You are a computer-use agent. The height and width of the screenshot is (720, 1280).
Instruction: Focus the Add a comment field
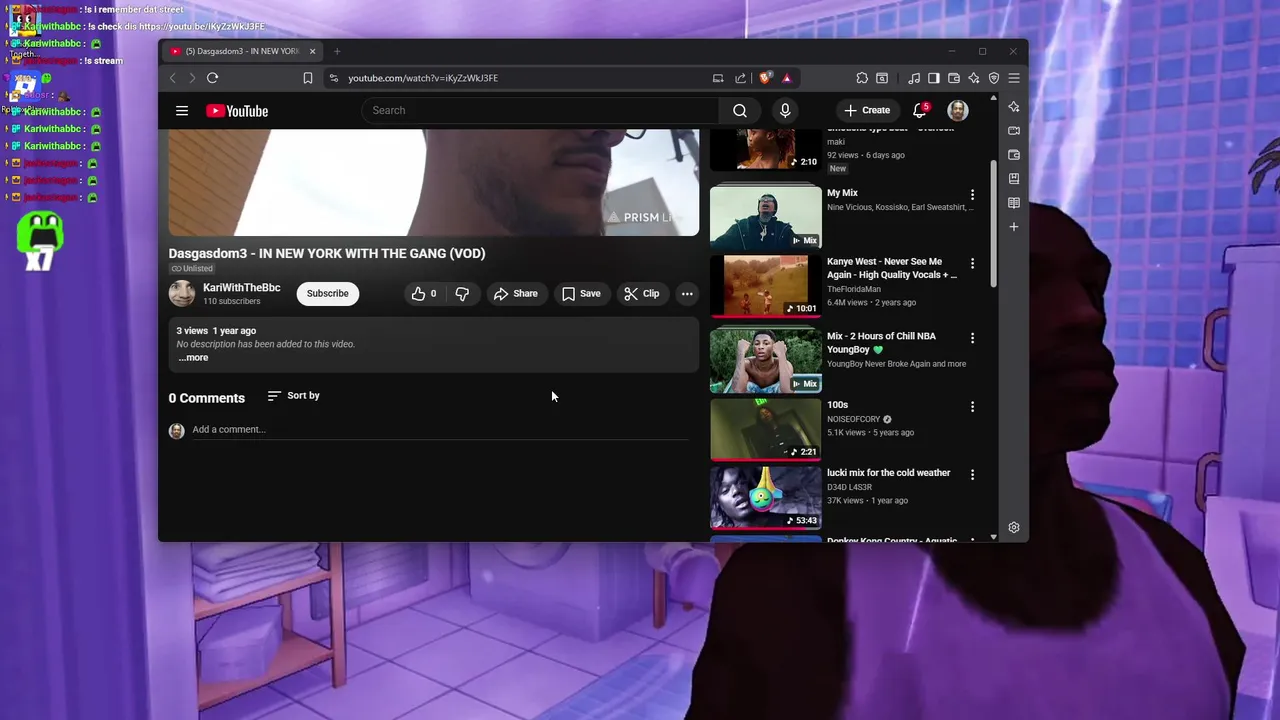(440, 430)
